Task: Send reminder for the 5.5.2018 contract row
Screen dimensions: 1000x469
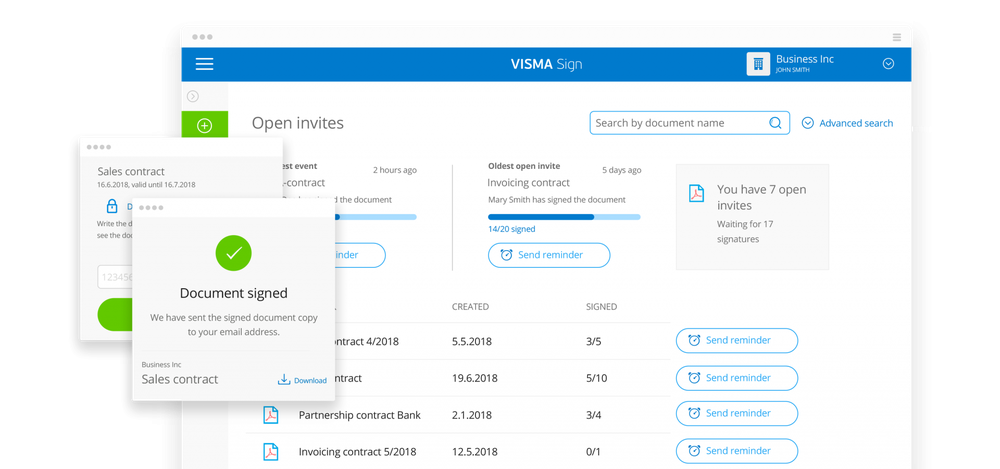Action: pyautogui.click(x=737, y=340)
